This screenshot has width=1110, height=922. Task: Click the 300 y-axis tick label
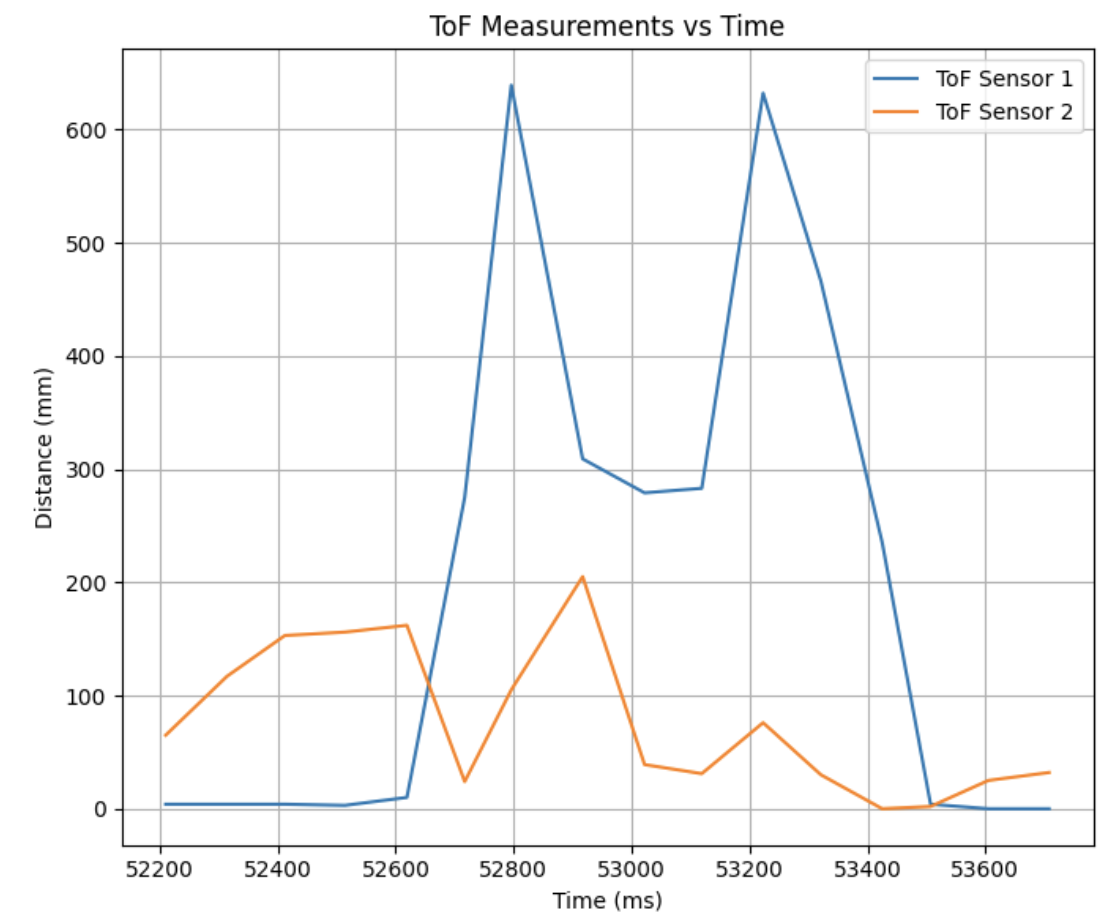(x=91, y=470)
